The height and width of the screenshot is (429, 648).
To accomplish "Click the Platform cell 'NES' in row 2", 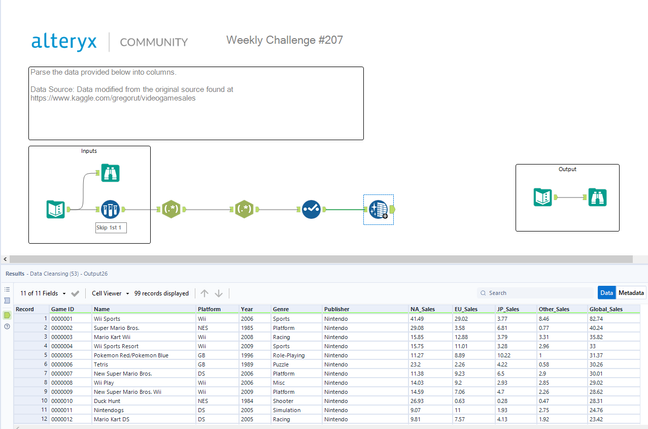I will [217, 328].
